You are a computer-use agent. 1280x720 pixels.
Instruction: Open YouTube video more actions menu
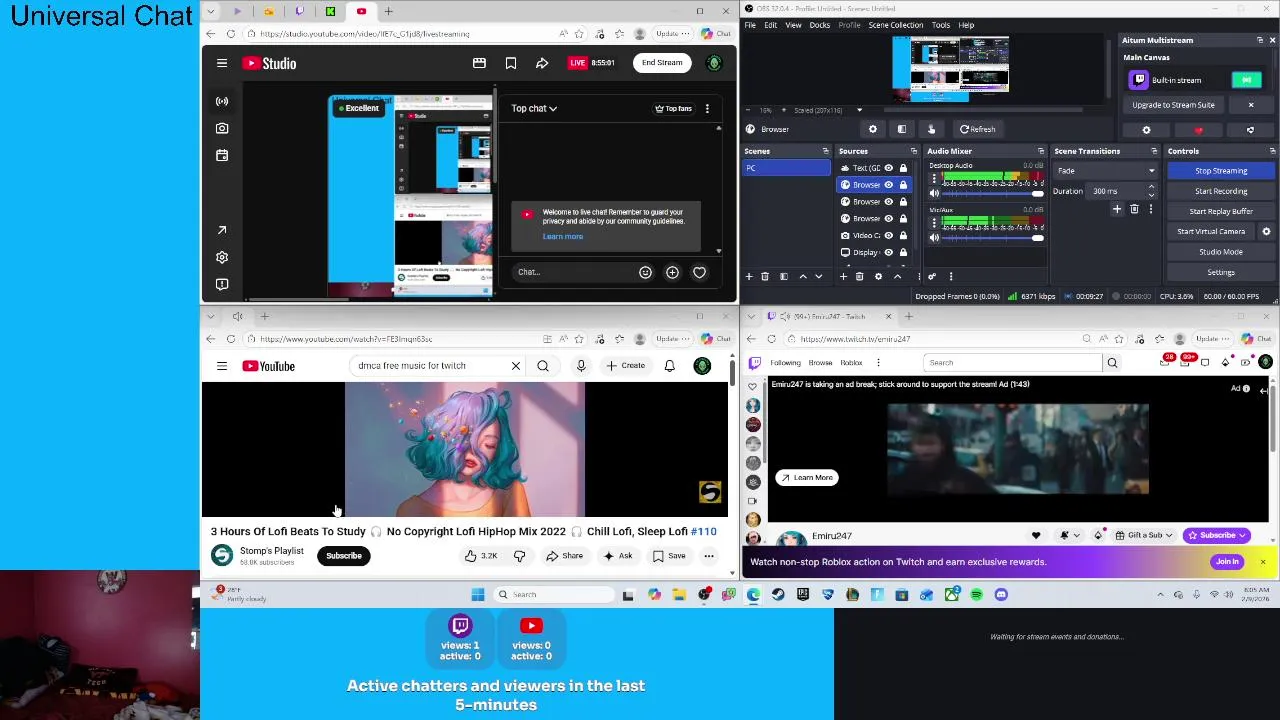(x=709, y=556)
